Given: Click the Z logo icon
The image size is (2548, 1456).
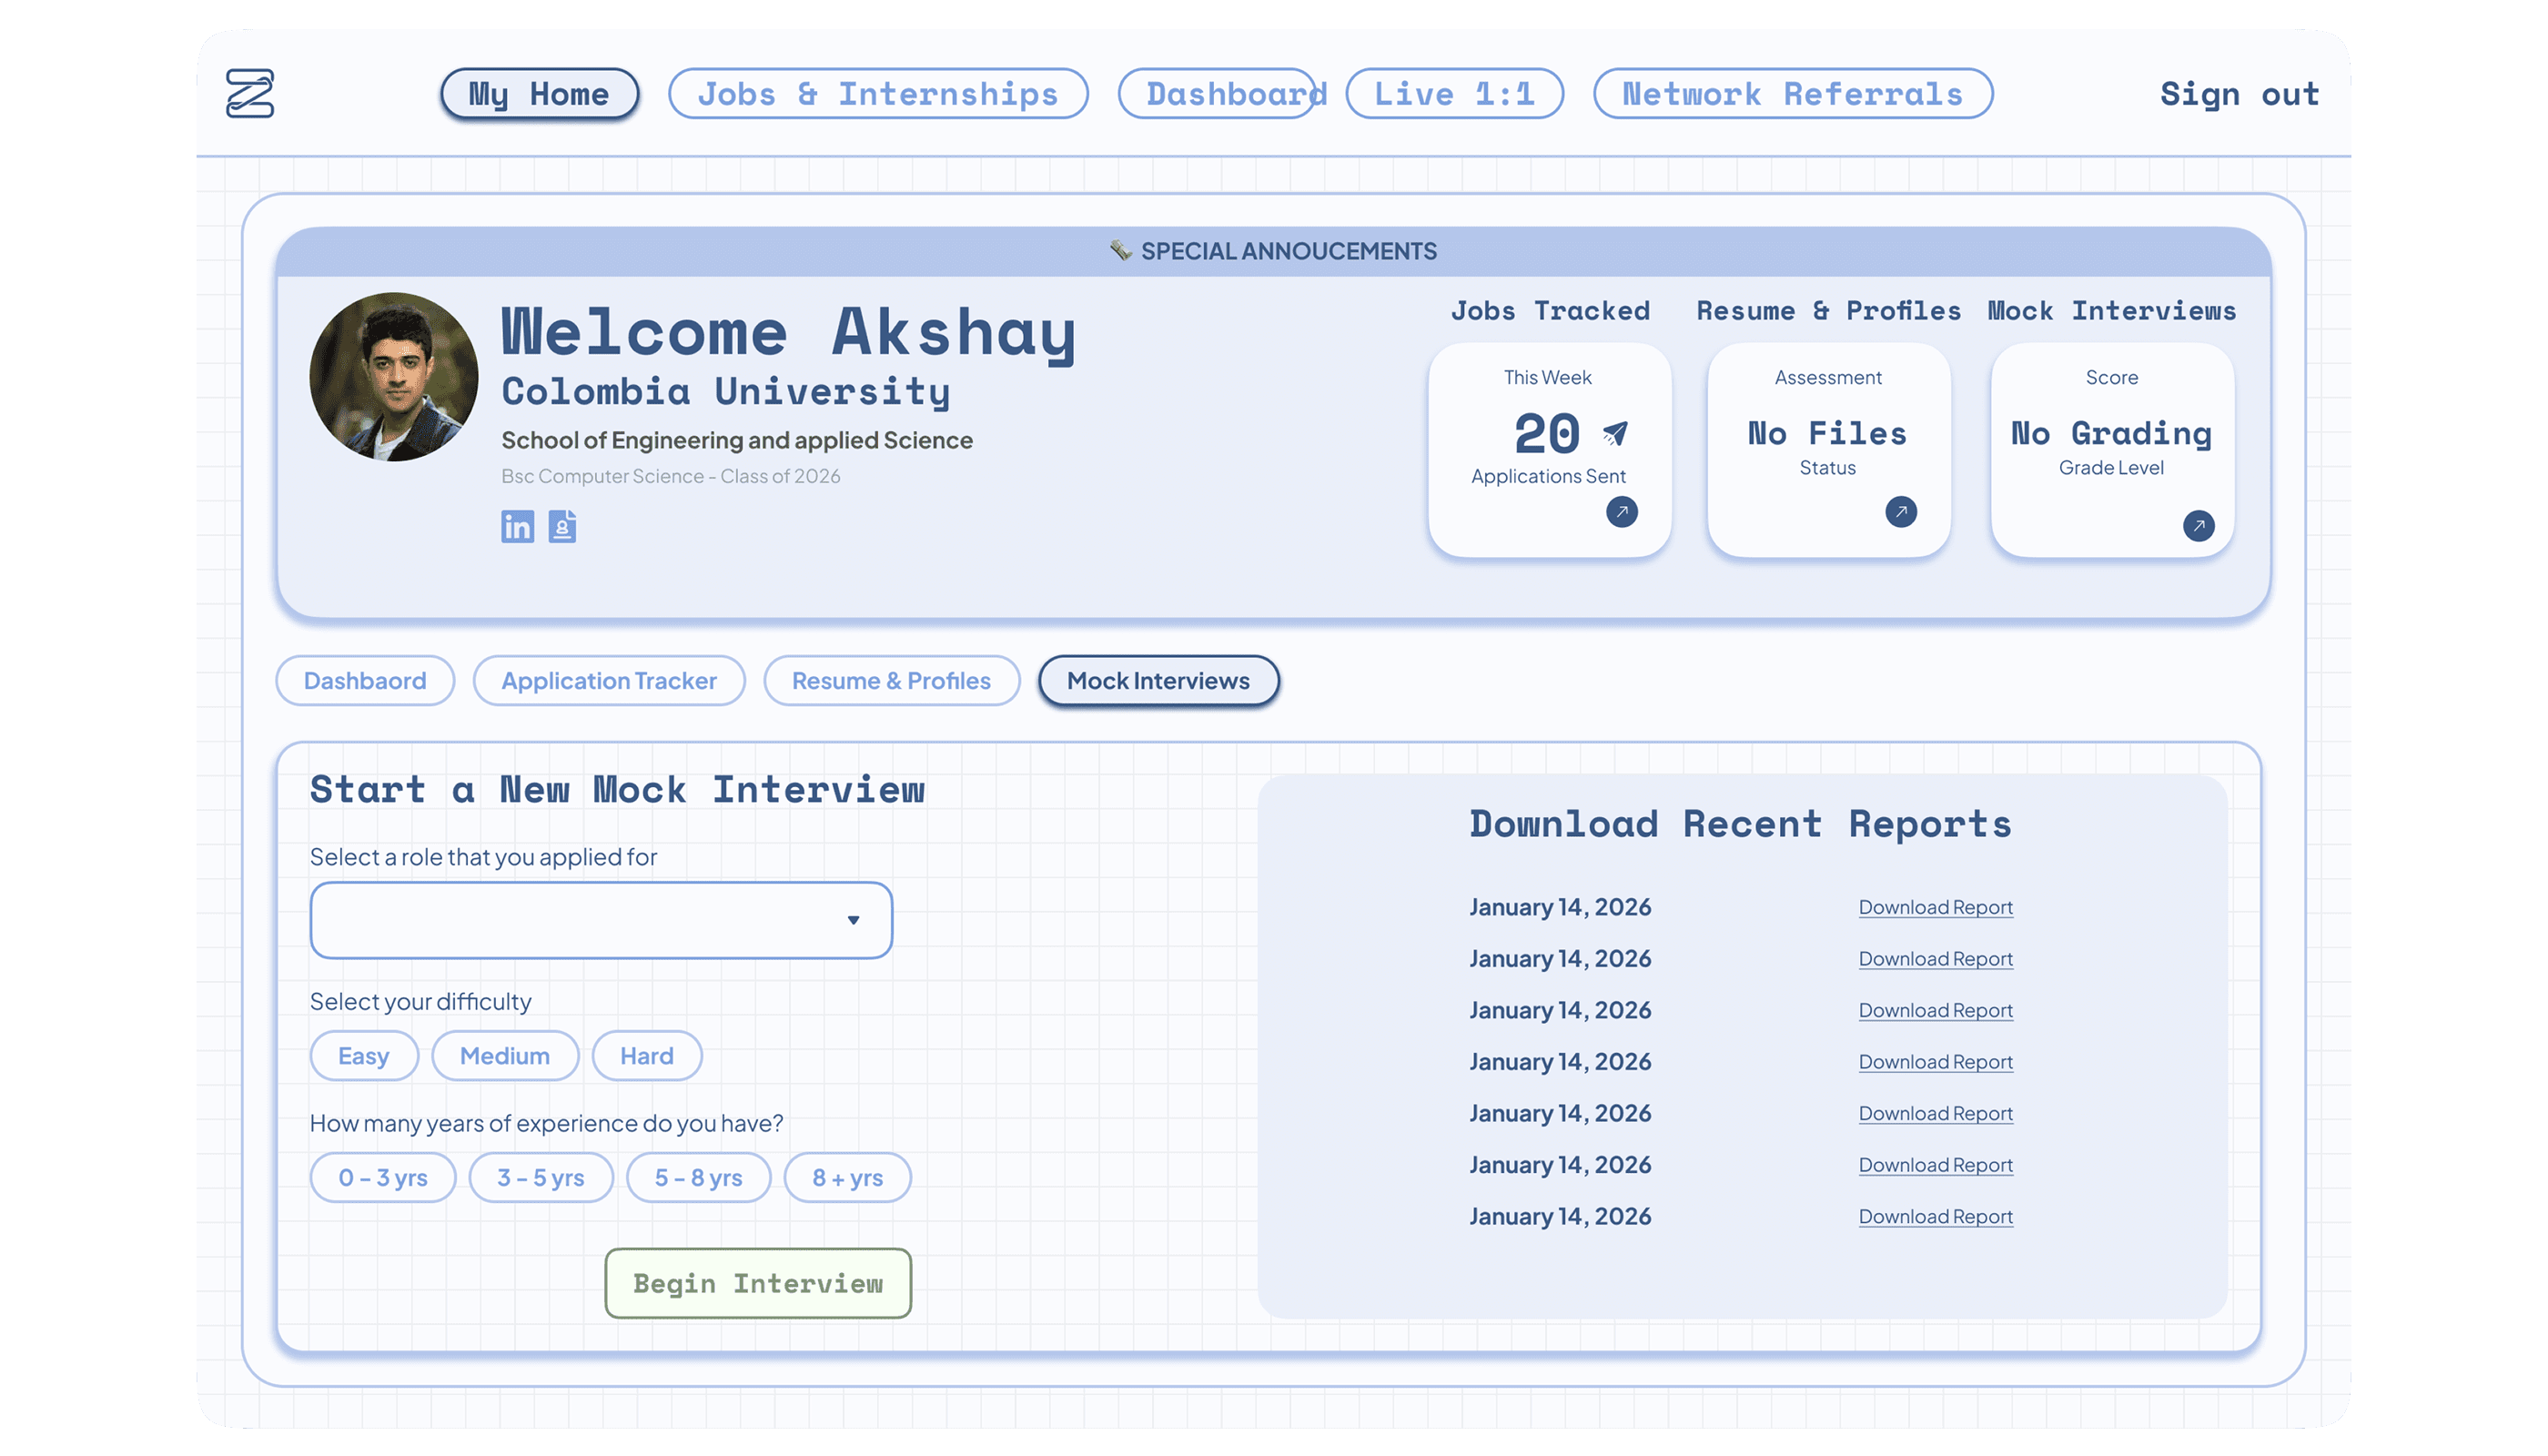Looking at the screenshot, I should coord(250,93).
